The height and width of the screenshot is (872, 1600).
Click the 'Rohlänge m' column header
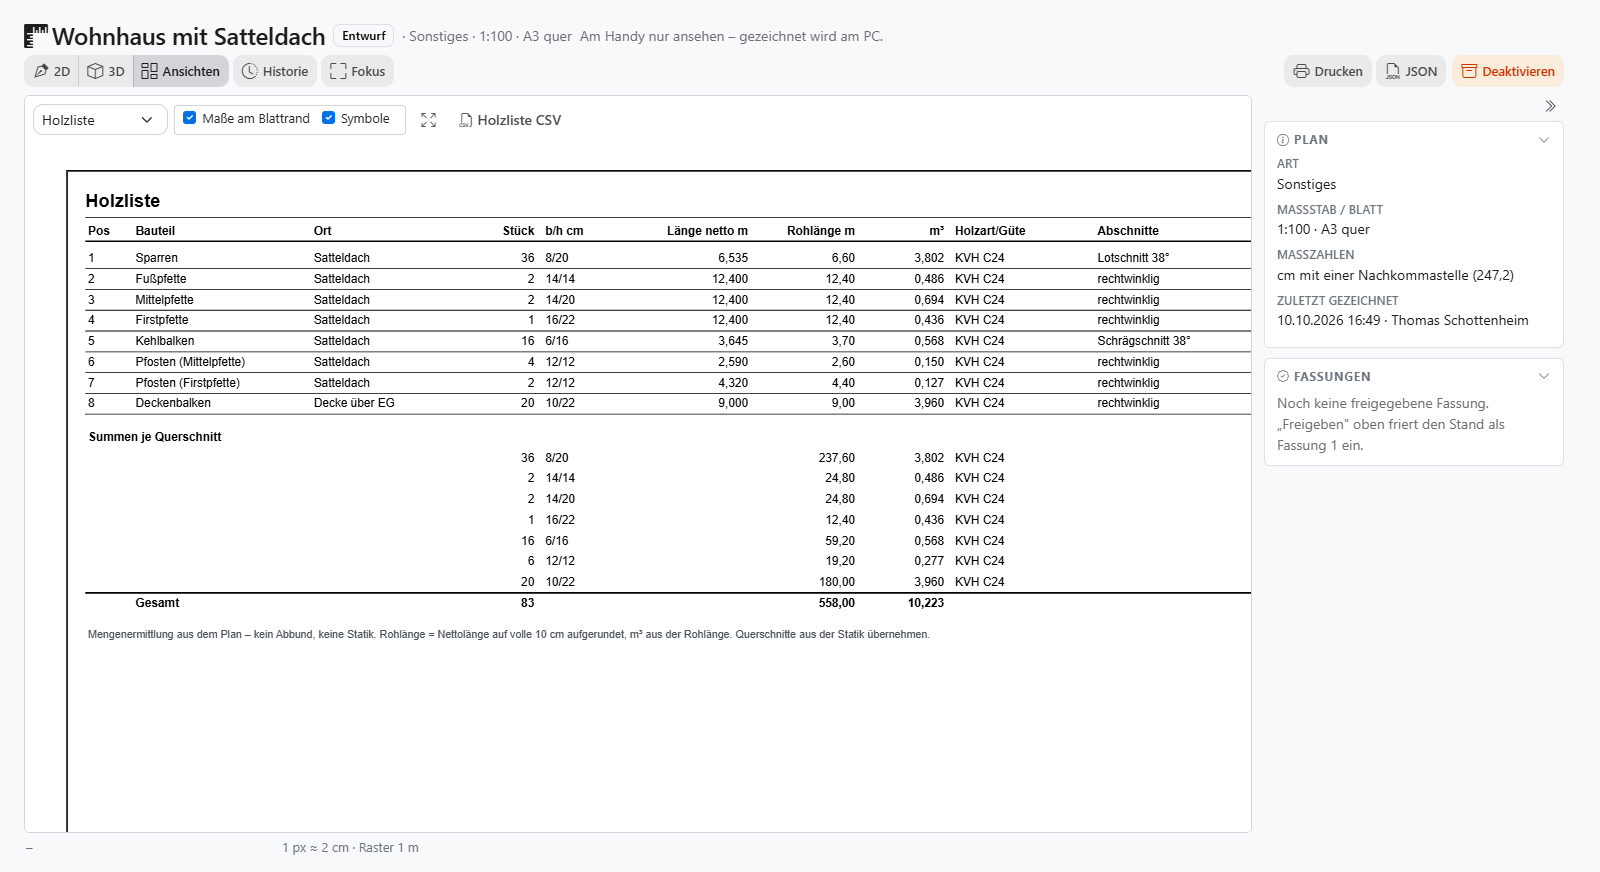tap(821, 231)
